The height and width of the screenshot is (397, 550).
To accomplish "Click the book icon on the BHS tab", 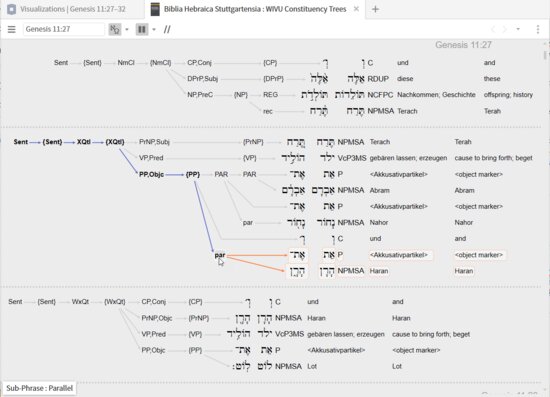I will click(155, 9).
